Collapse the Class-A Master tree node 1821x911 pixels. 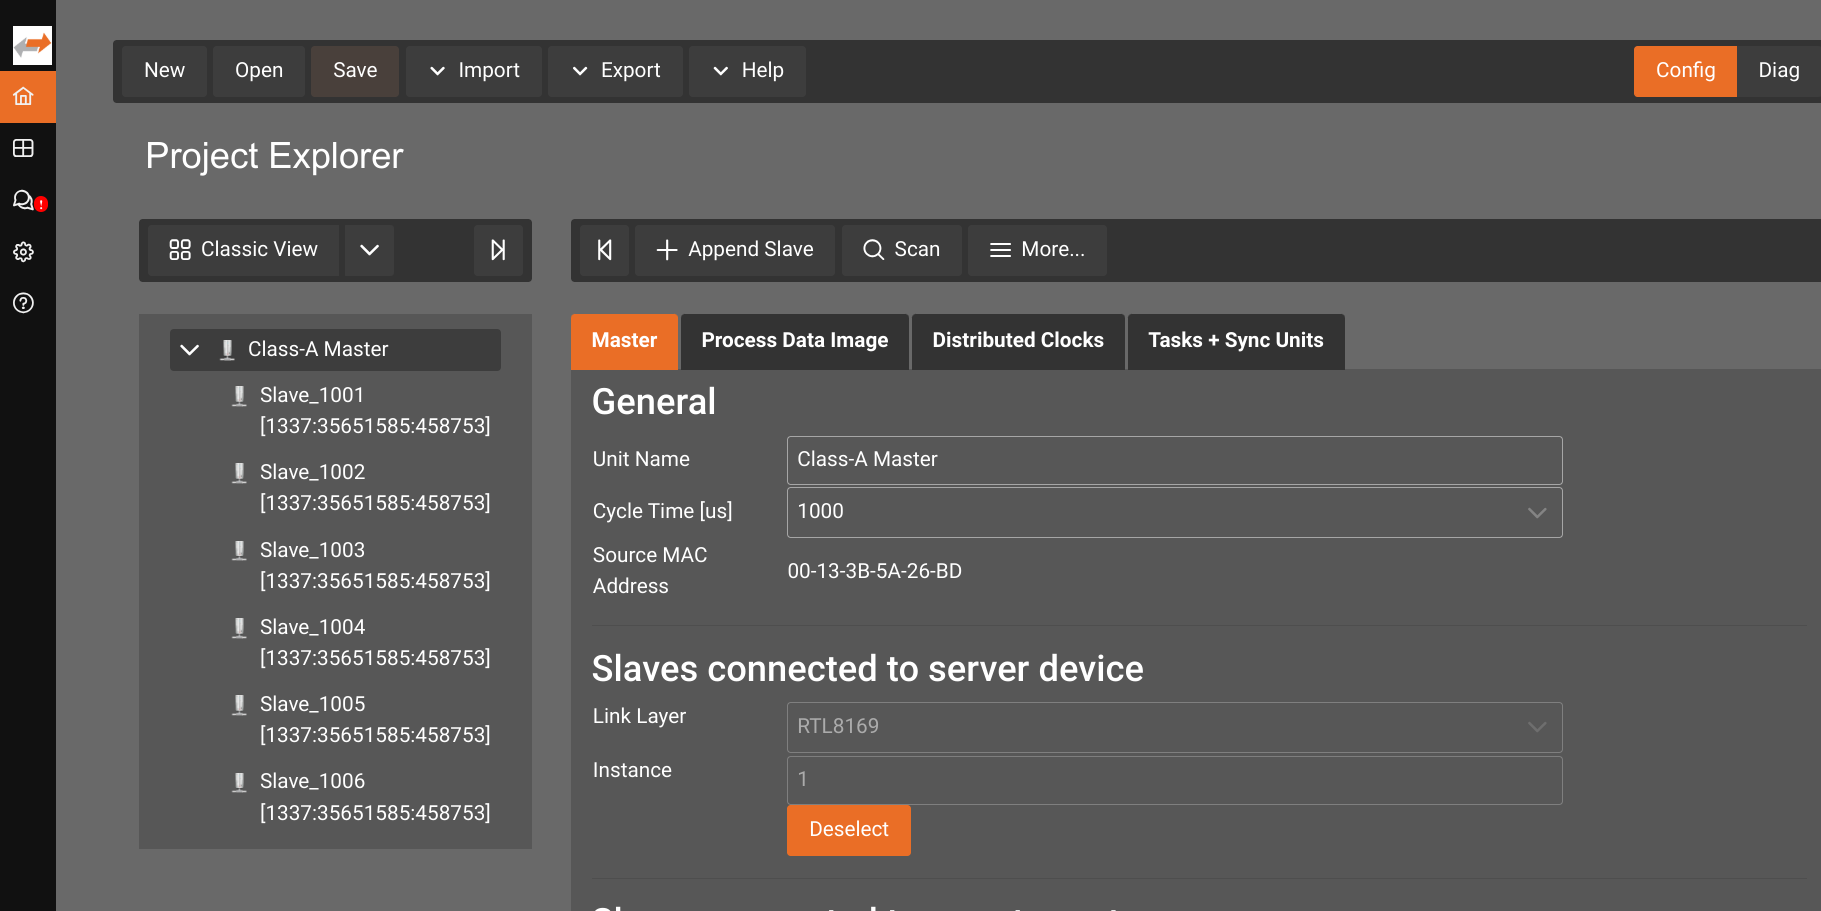point(190,350)
